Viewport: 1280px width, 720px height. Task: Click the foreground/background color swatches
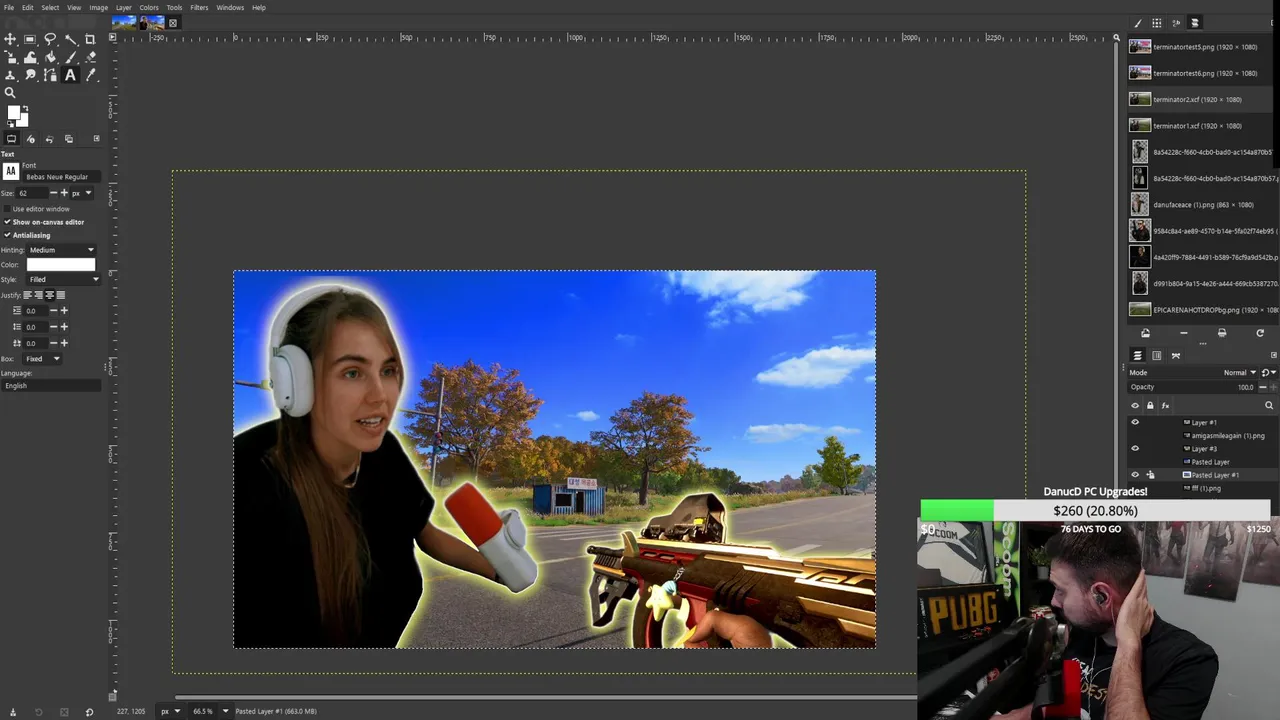click(x=17, y=116)
